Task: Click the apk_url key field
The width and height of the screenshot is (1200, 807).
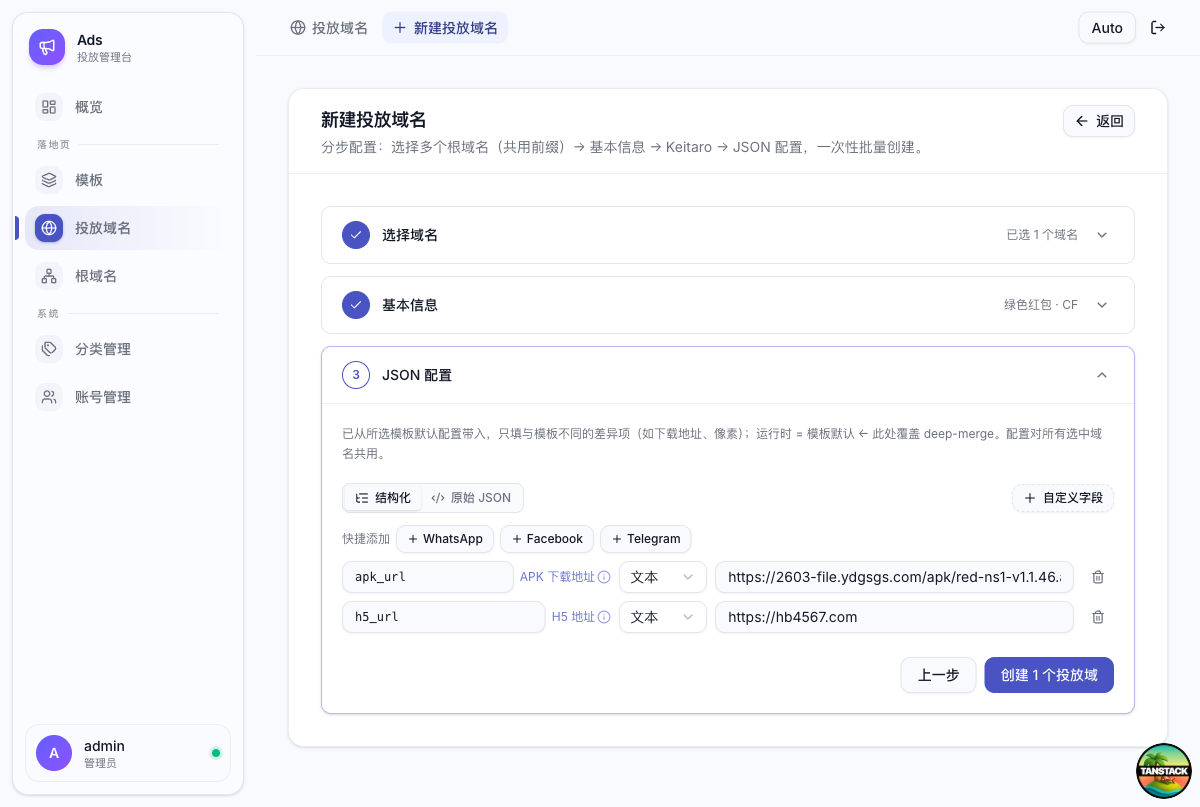Action: [428, 577]
